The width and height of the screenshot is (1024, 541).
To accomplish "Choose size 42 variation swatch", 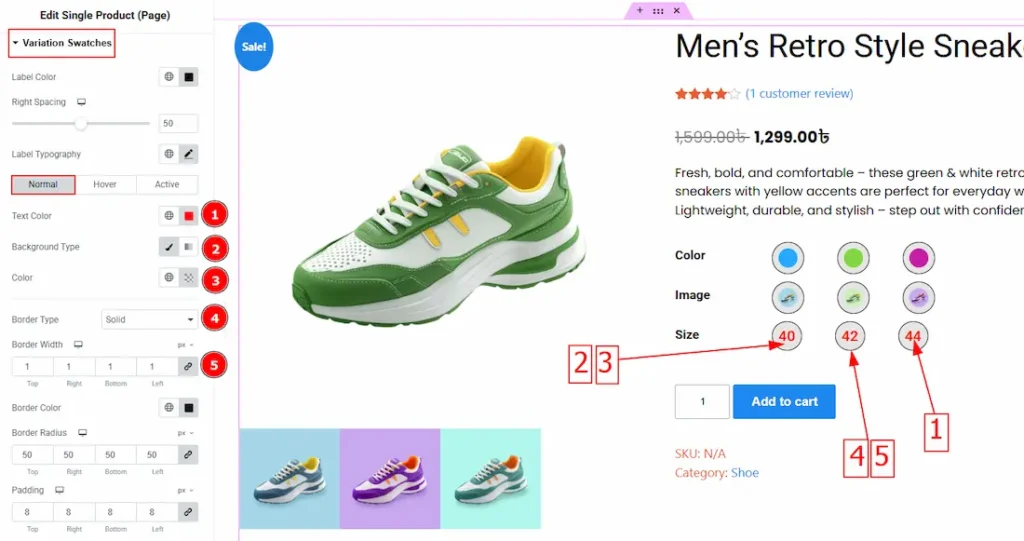I will [850, 336].
